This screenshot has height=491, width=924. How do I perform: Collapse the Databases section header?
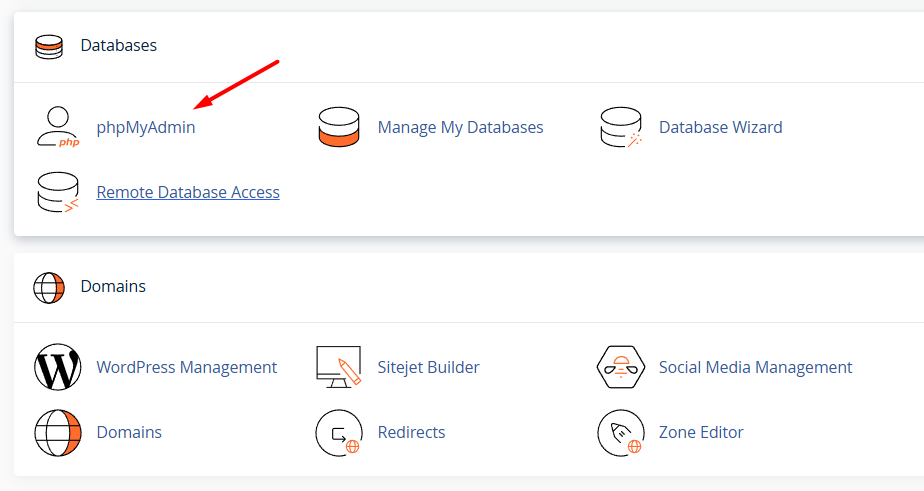pos(118,46)
